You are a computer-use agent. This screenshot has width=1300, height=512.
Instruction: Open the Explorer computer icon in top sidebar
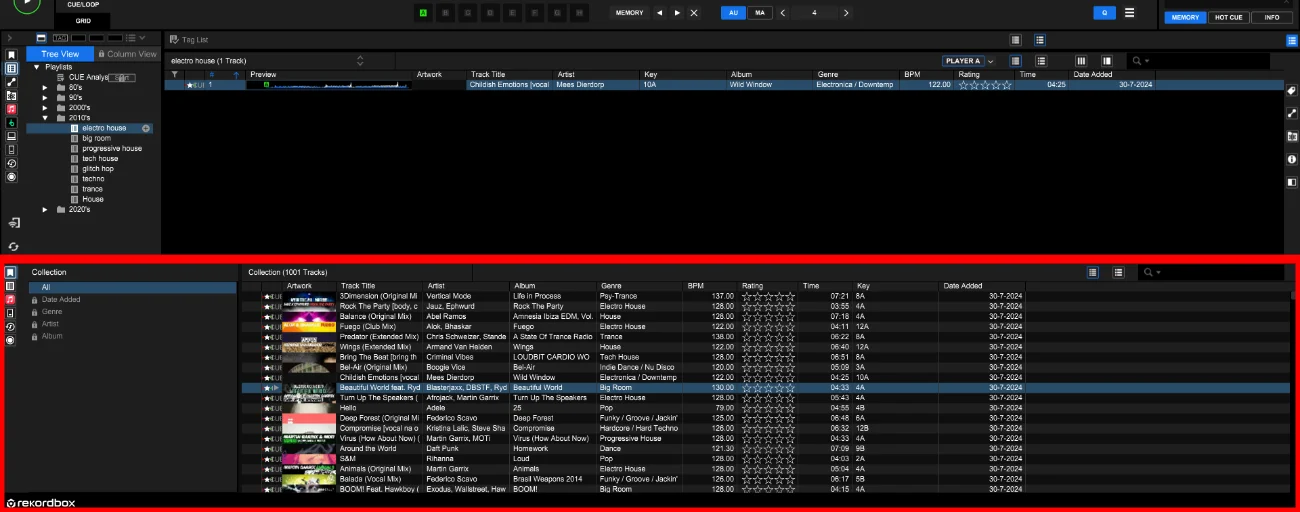pos(12,136)
